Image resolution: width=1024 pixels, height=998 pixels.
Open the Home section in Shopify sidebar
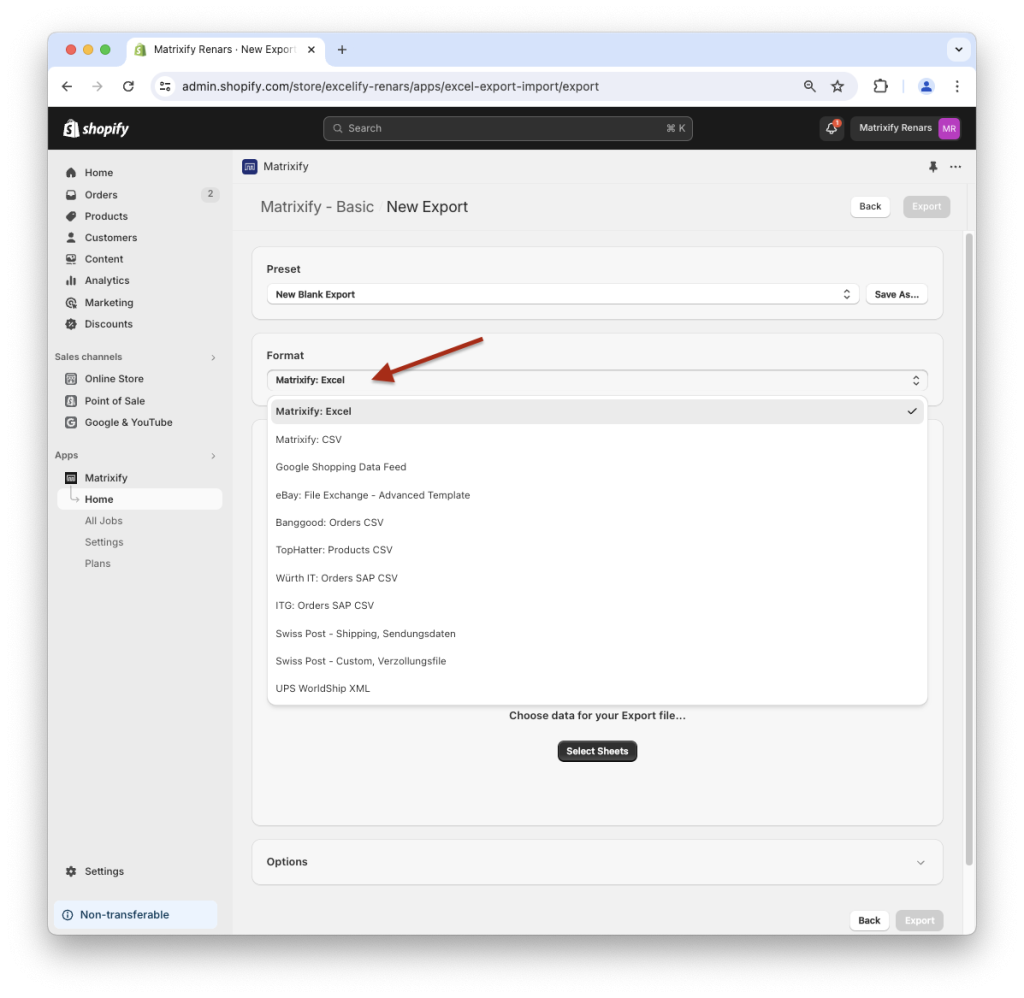tap(70, 172)
